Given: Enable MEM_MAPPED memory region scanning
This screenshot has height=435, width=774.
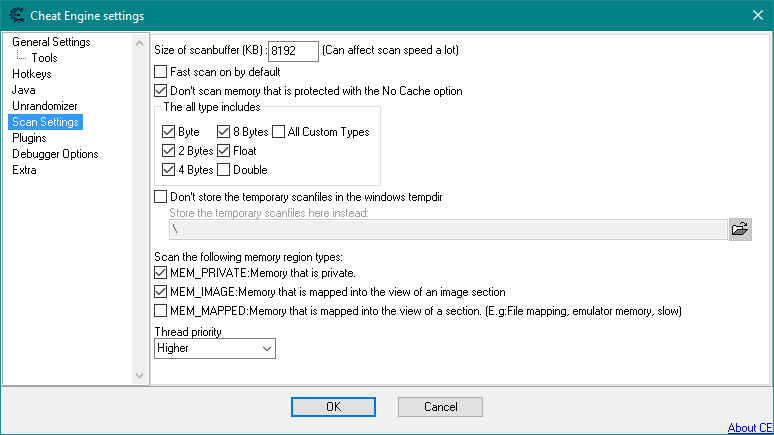Looking at the screenshot, I should coord(161,311).
